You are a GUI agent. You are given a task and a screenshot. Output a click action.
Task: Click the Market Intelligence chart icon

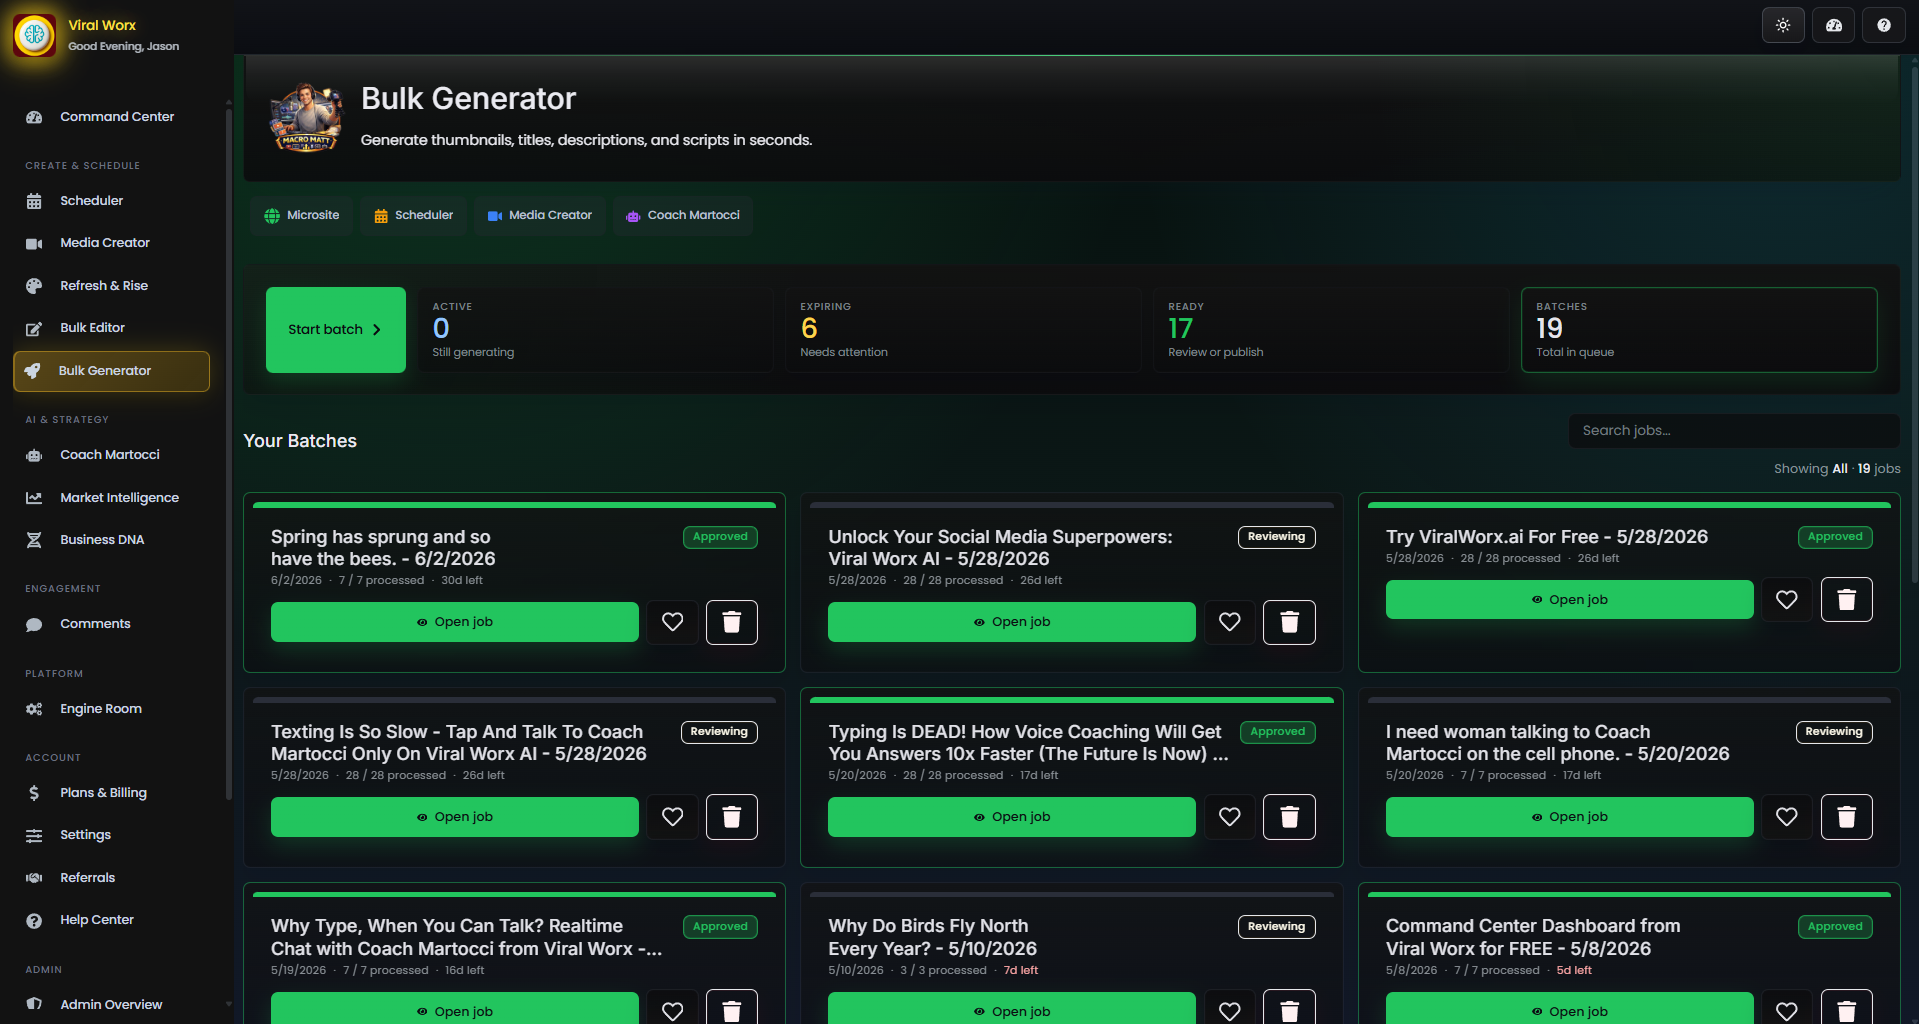coord(34,498)
